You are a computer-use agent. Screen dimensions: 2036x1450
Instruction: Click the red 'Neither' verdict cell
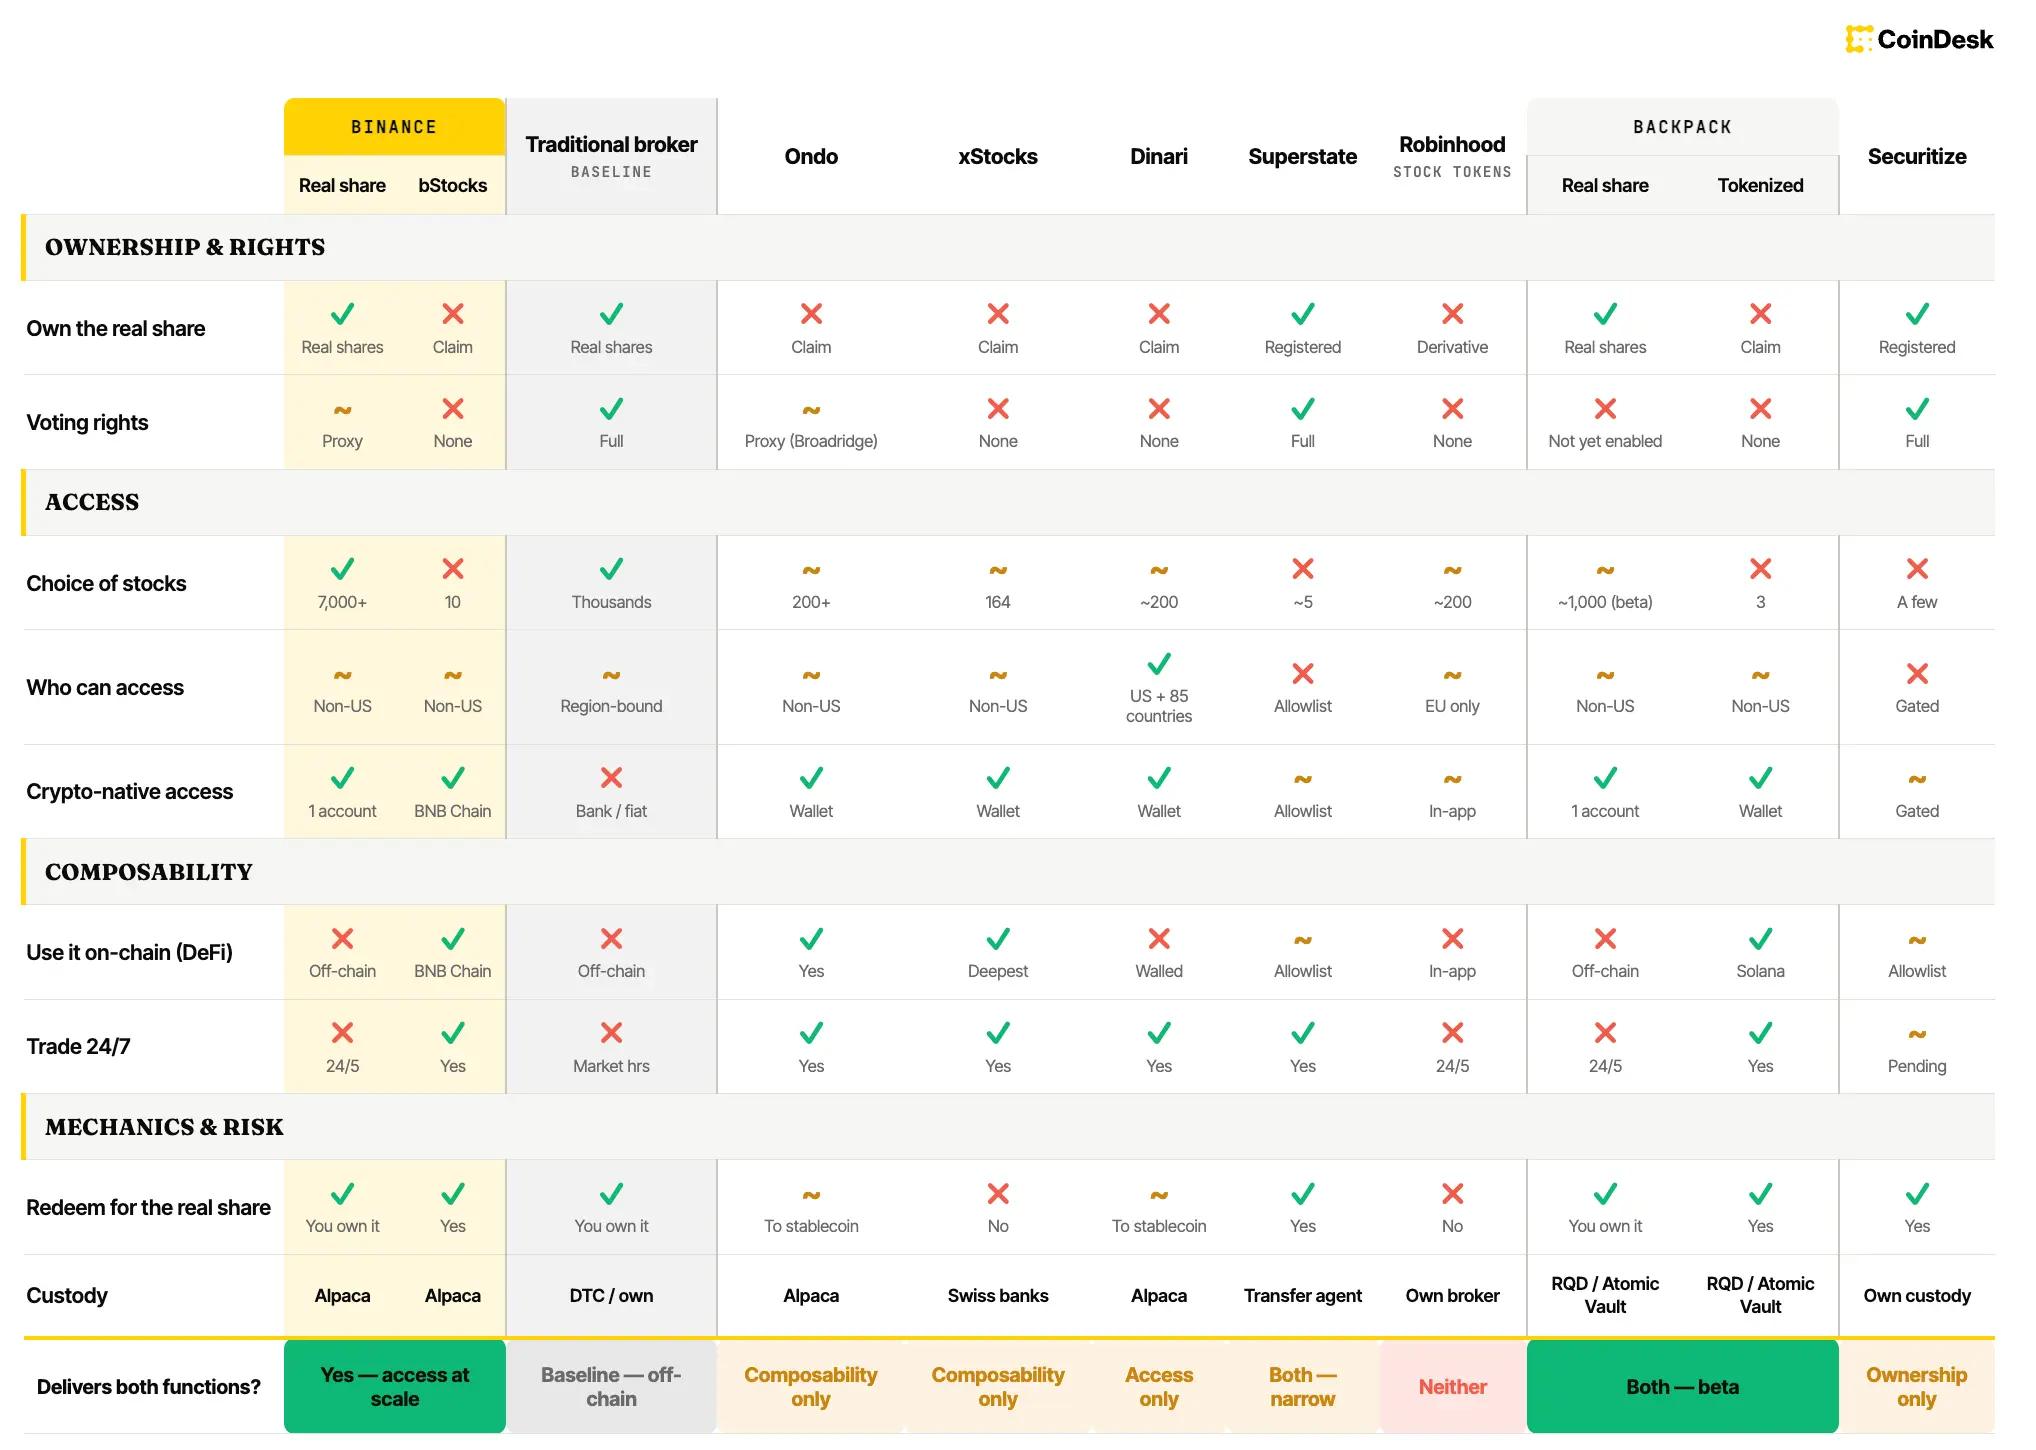[1452, 1387]
